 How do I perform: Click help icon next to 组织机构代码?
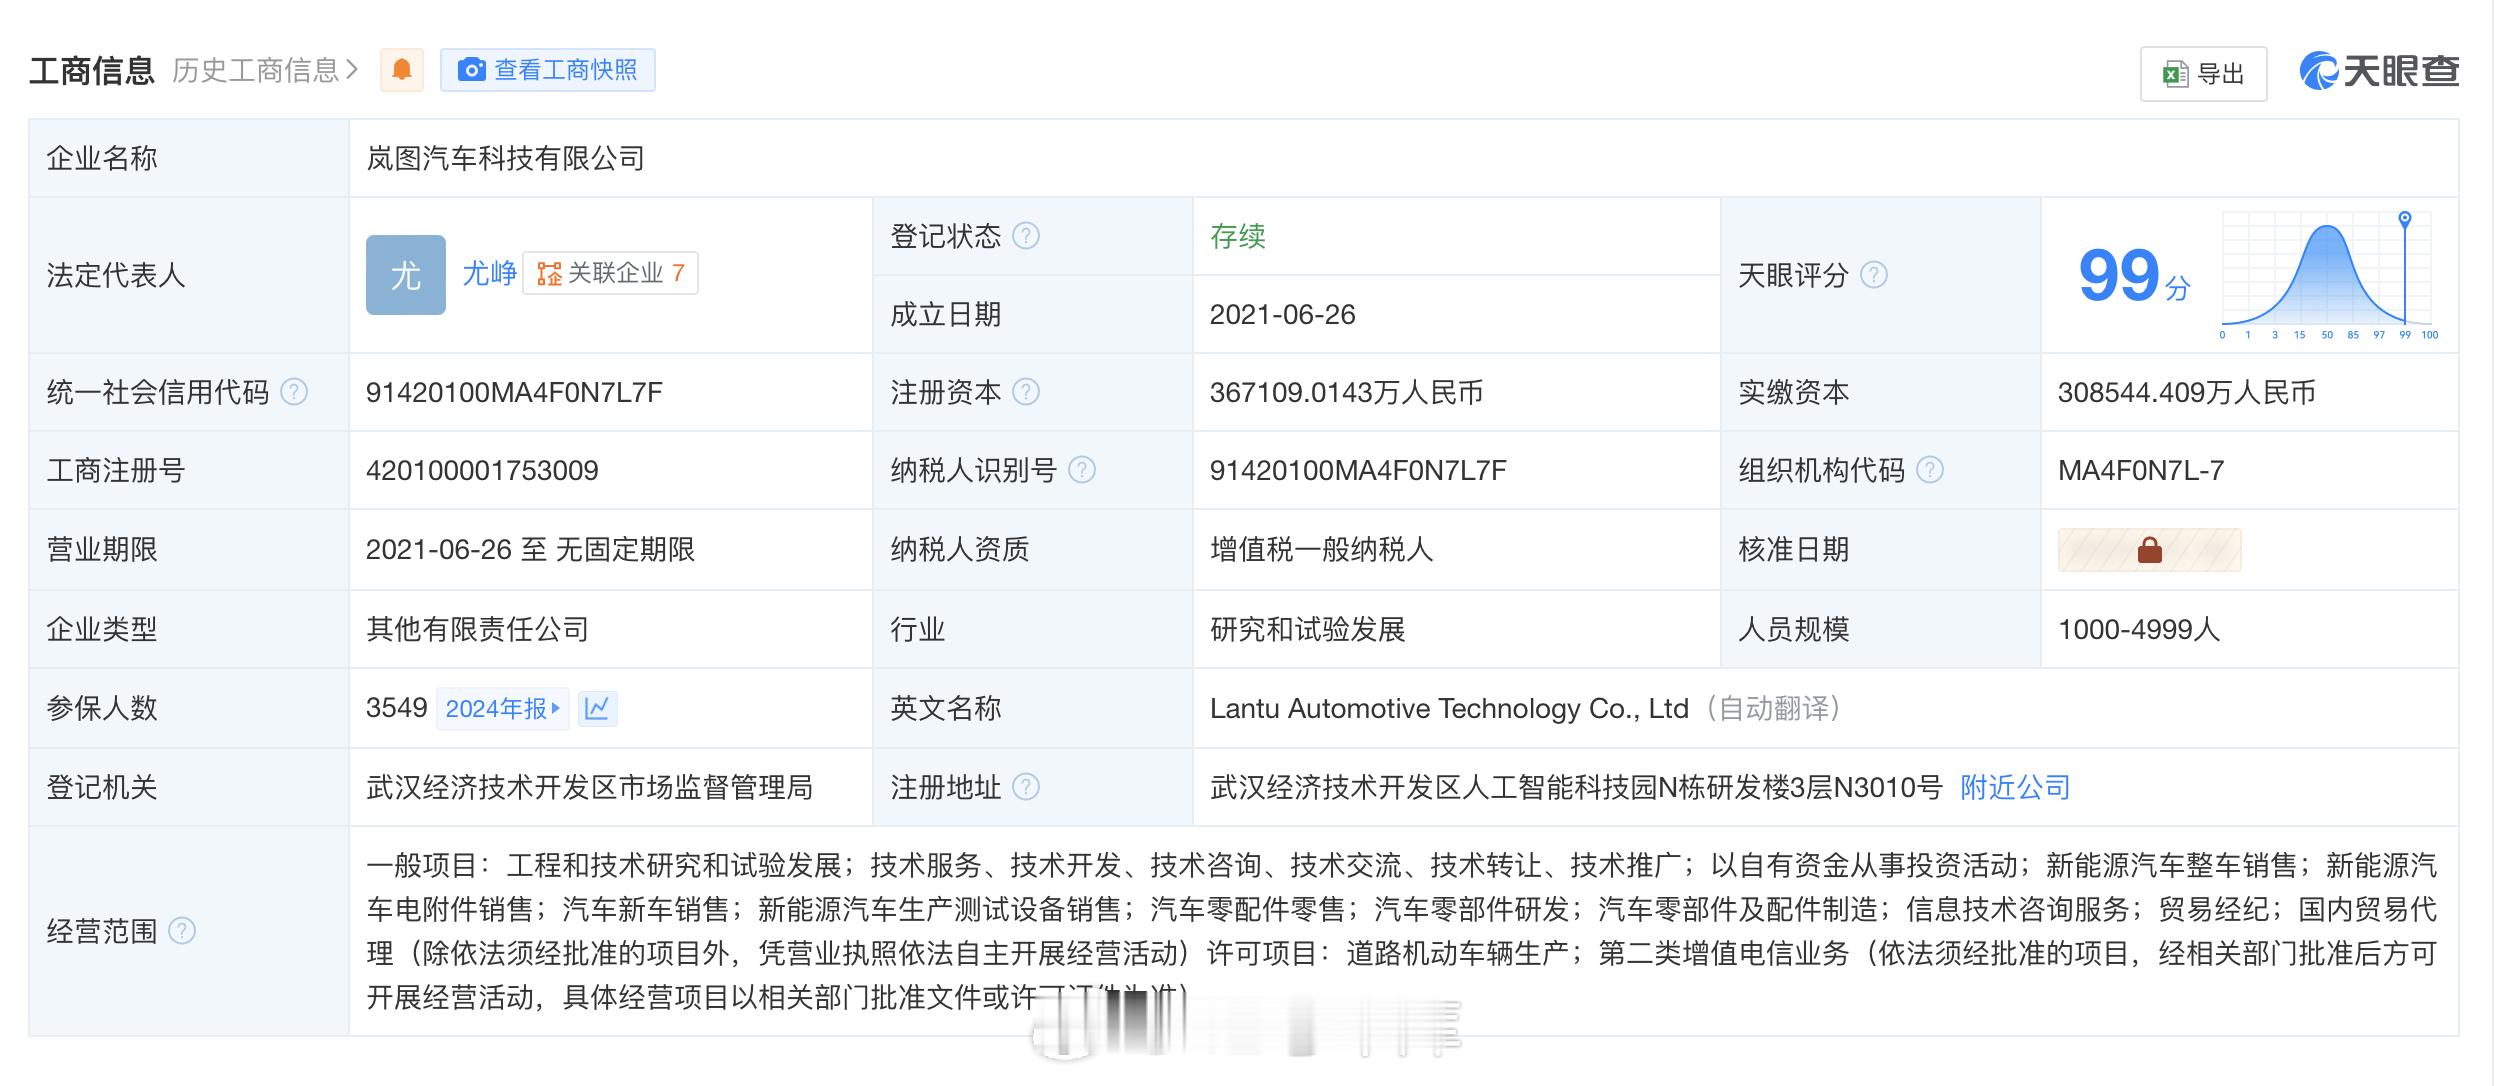1930,470
